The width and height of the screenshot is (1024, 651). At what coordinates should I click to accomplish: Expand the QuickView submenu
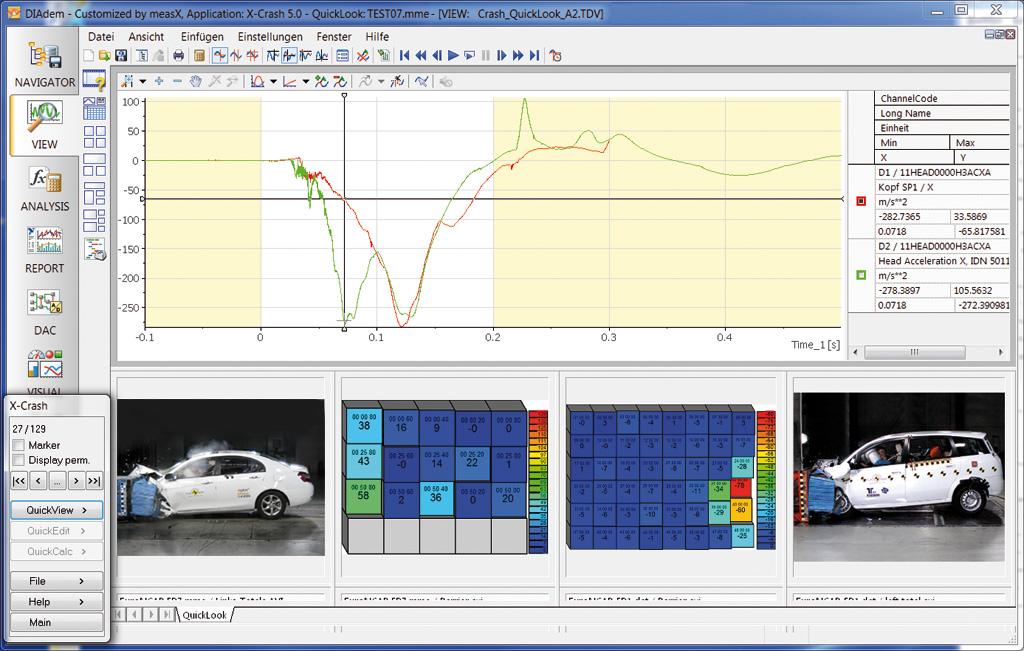[57, 510]
